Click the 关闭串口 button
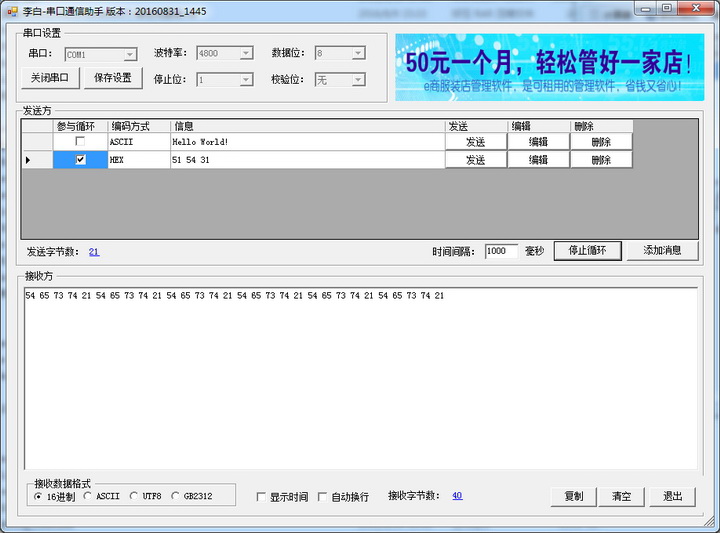Screen dimensions: 720x533 (49, 79)
